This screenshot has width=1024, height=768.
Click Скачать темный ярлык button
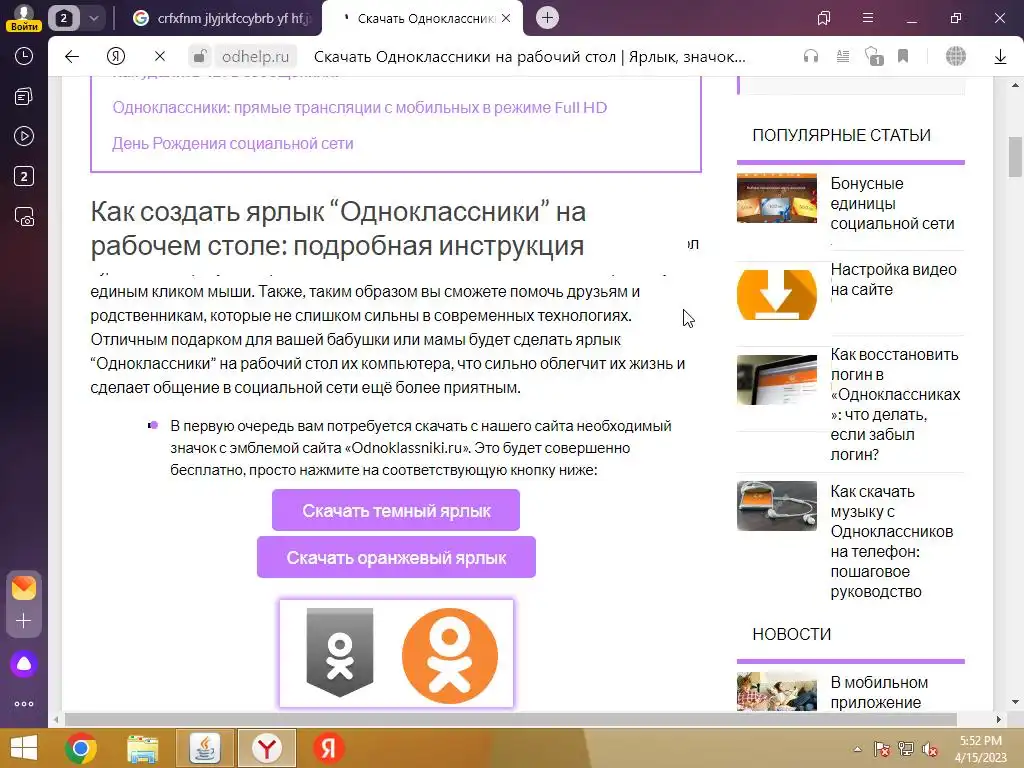point(396,510)
